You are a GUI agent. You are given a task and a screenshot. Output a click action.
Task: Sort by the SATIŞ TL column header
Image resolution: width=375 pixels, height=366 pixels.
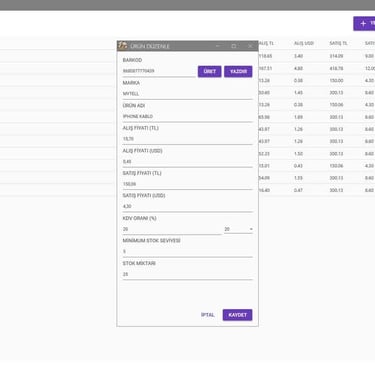pyautogui.click(x=338, y=43)
